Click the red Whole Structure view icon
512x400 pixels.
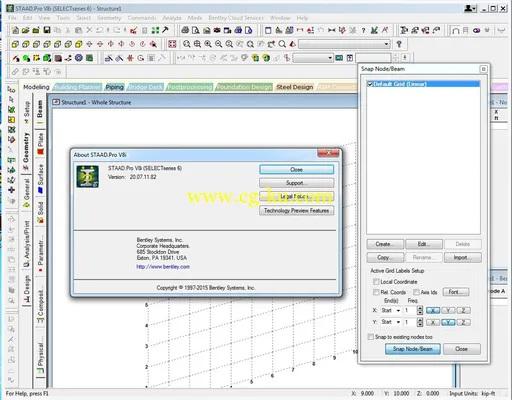[172, 44]
